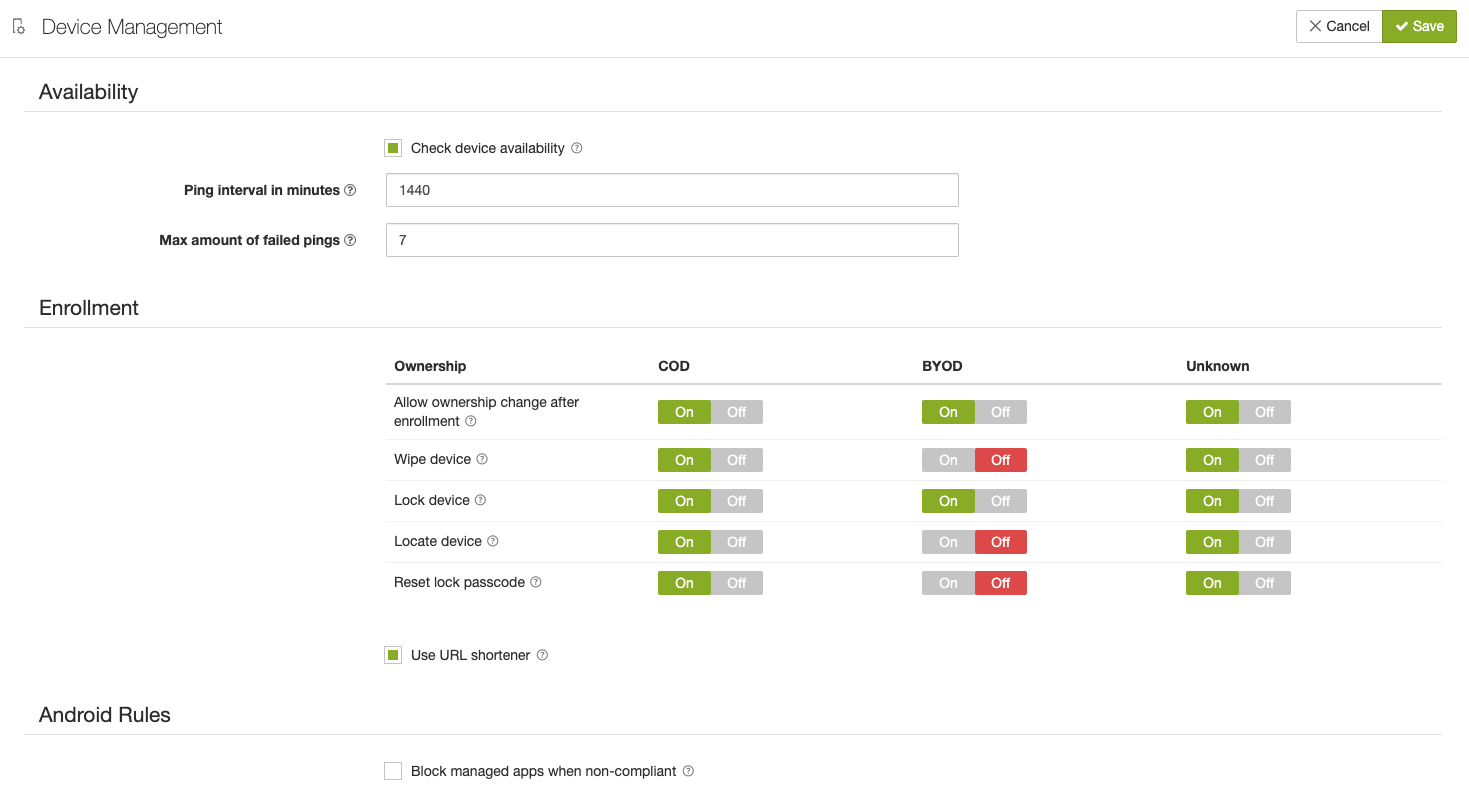This screenshot has width=1469, height=806.
Task: Turn Off Locate device for COD
Action: pos(737,542)
